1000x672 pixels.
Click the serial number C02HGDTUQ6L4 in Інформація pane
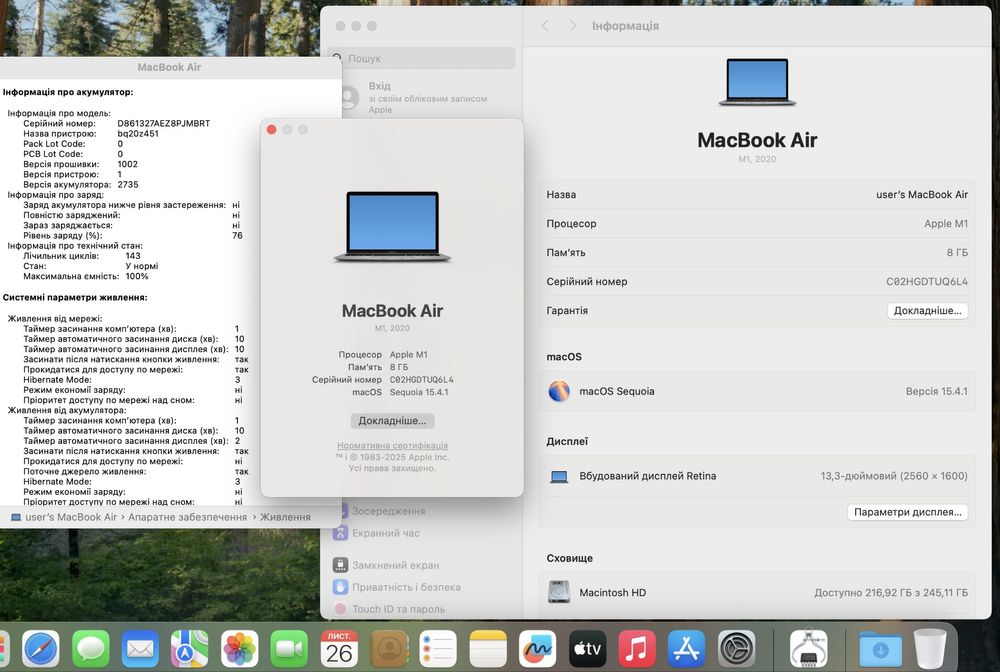tap(927, 281)
